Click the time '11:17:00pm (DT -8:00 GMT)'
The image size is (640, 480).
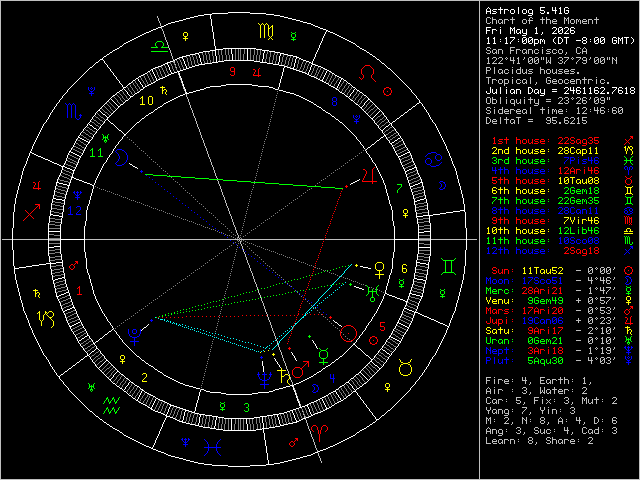click(560, 41)
